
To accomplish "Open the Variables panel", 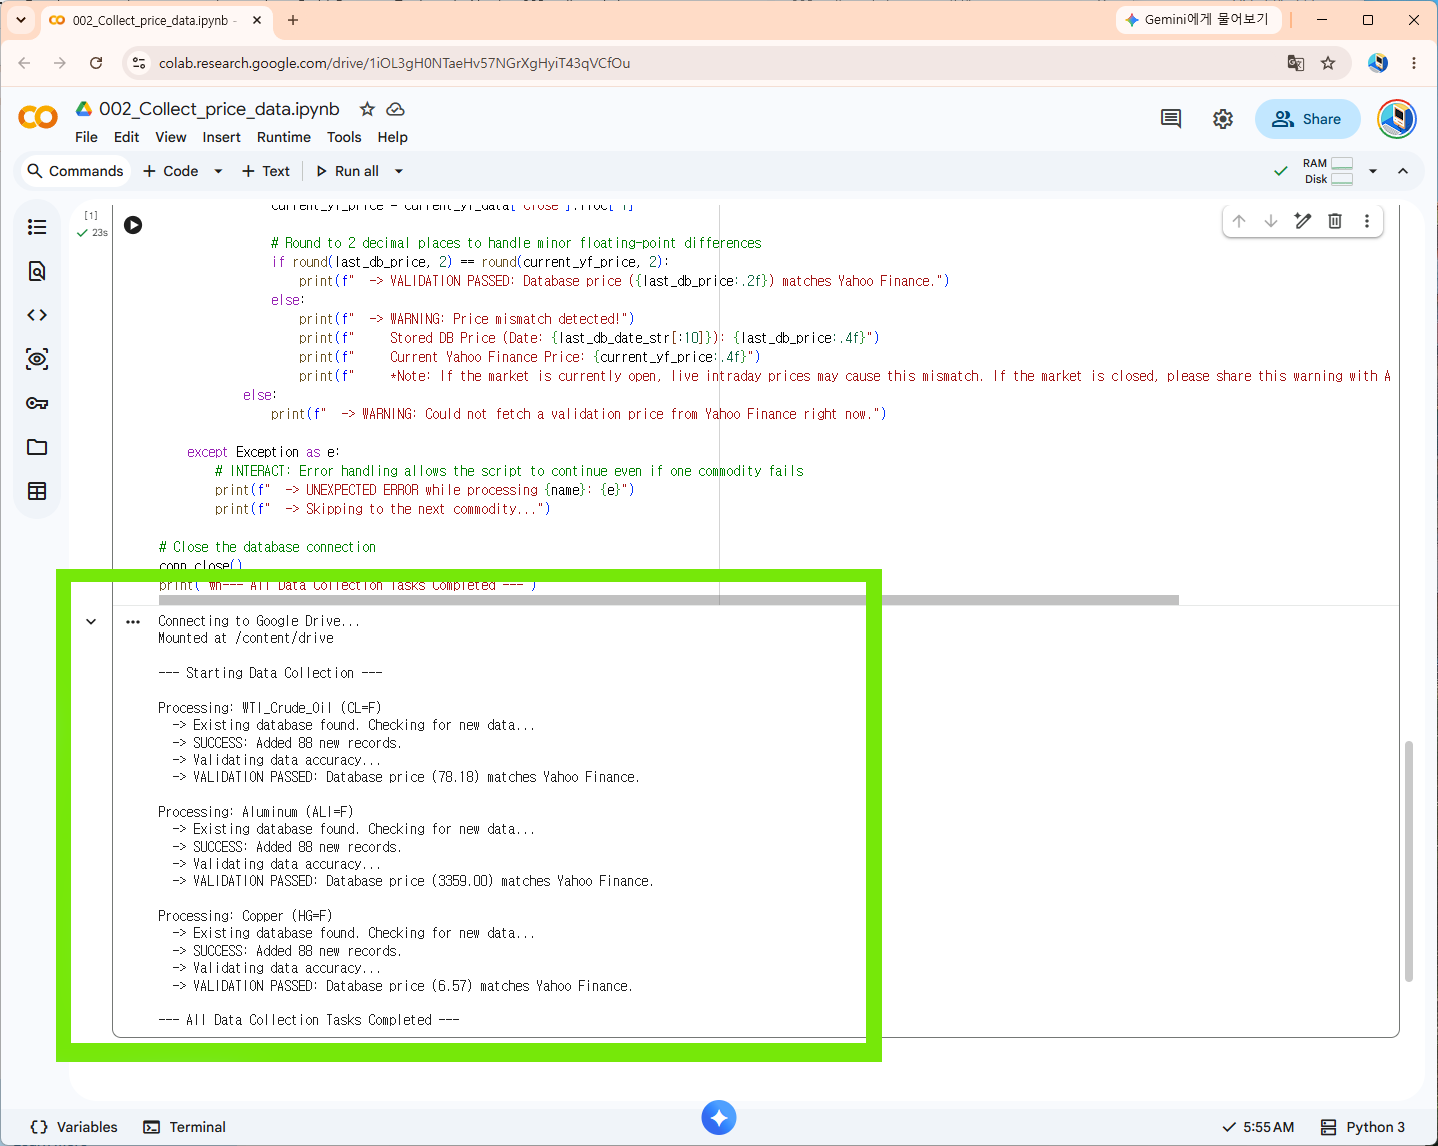I will [74, 1127].
